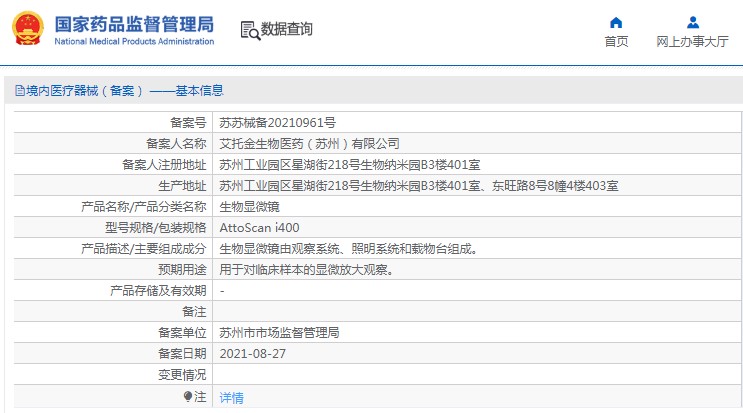743x413 pixels.
Task: Open 网上办事大厅 link
Action: [692, 42]
